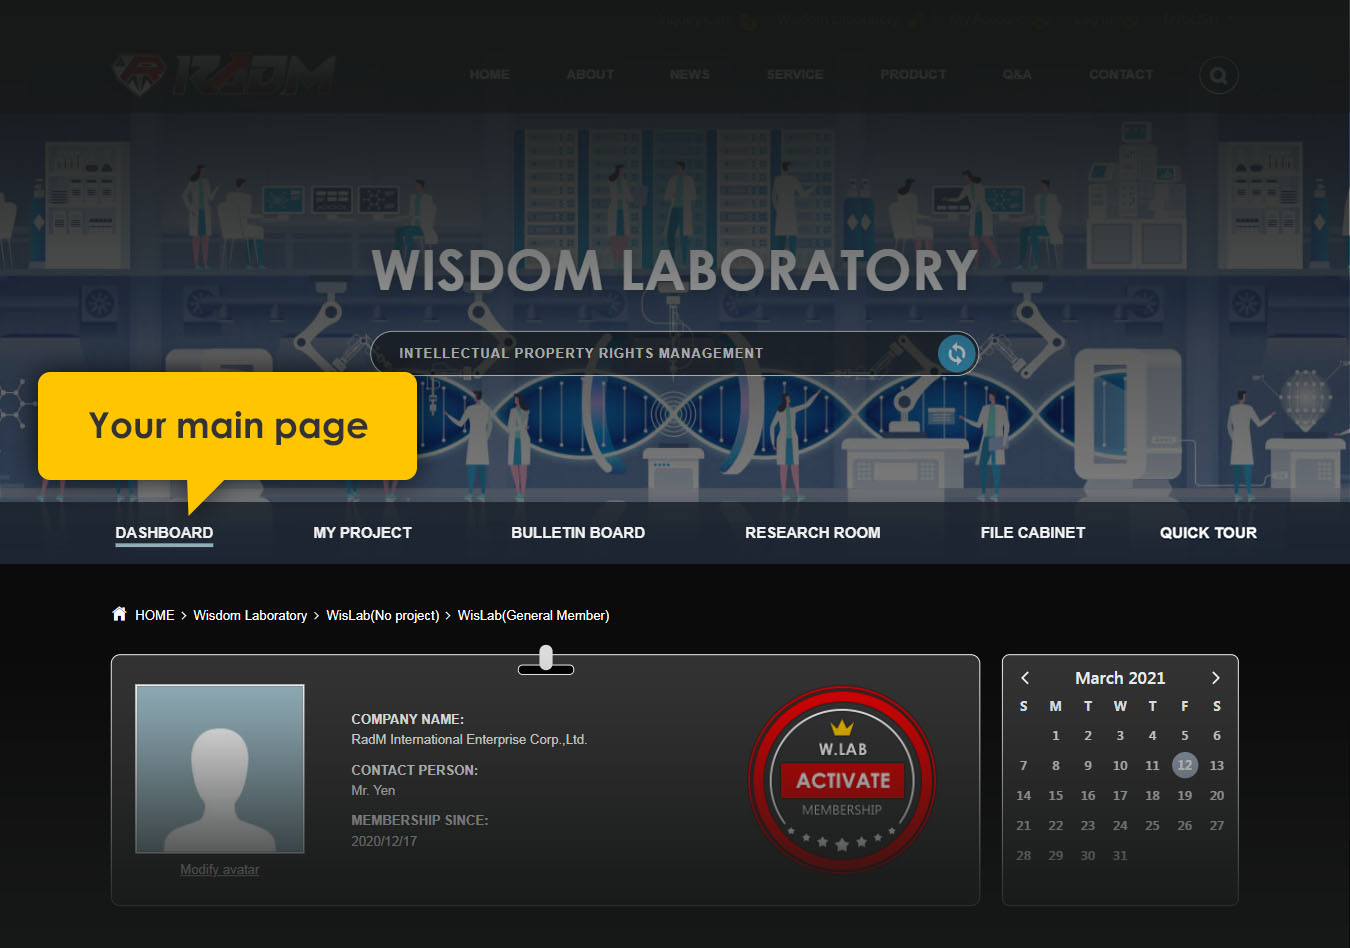Screen dimensions: 1350x948
Task: Click the Modify avatar link
Action: (219, 870)
